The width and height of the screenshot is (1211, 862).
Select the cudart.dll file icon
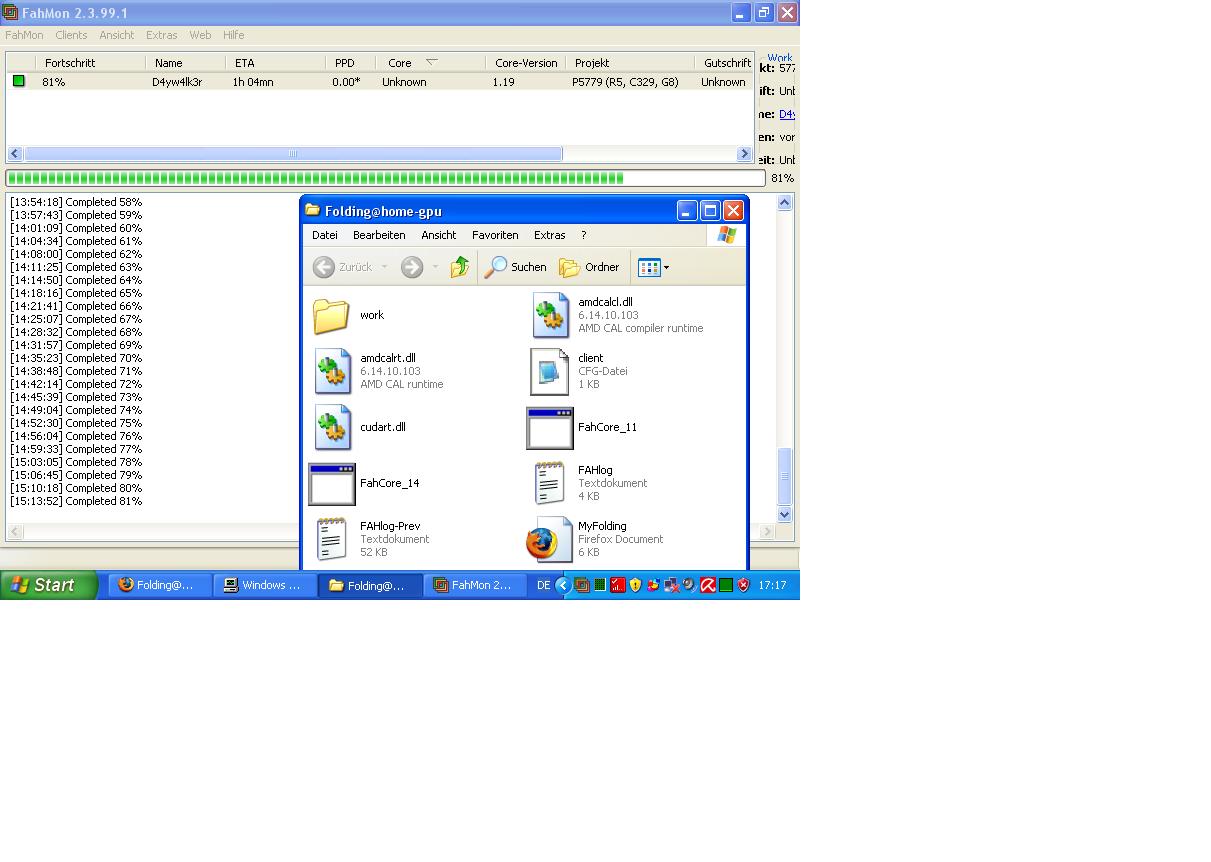click(332, 427)
